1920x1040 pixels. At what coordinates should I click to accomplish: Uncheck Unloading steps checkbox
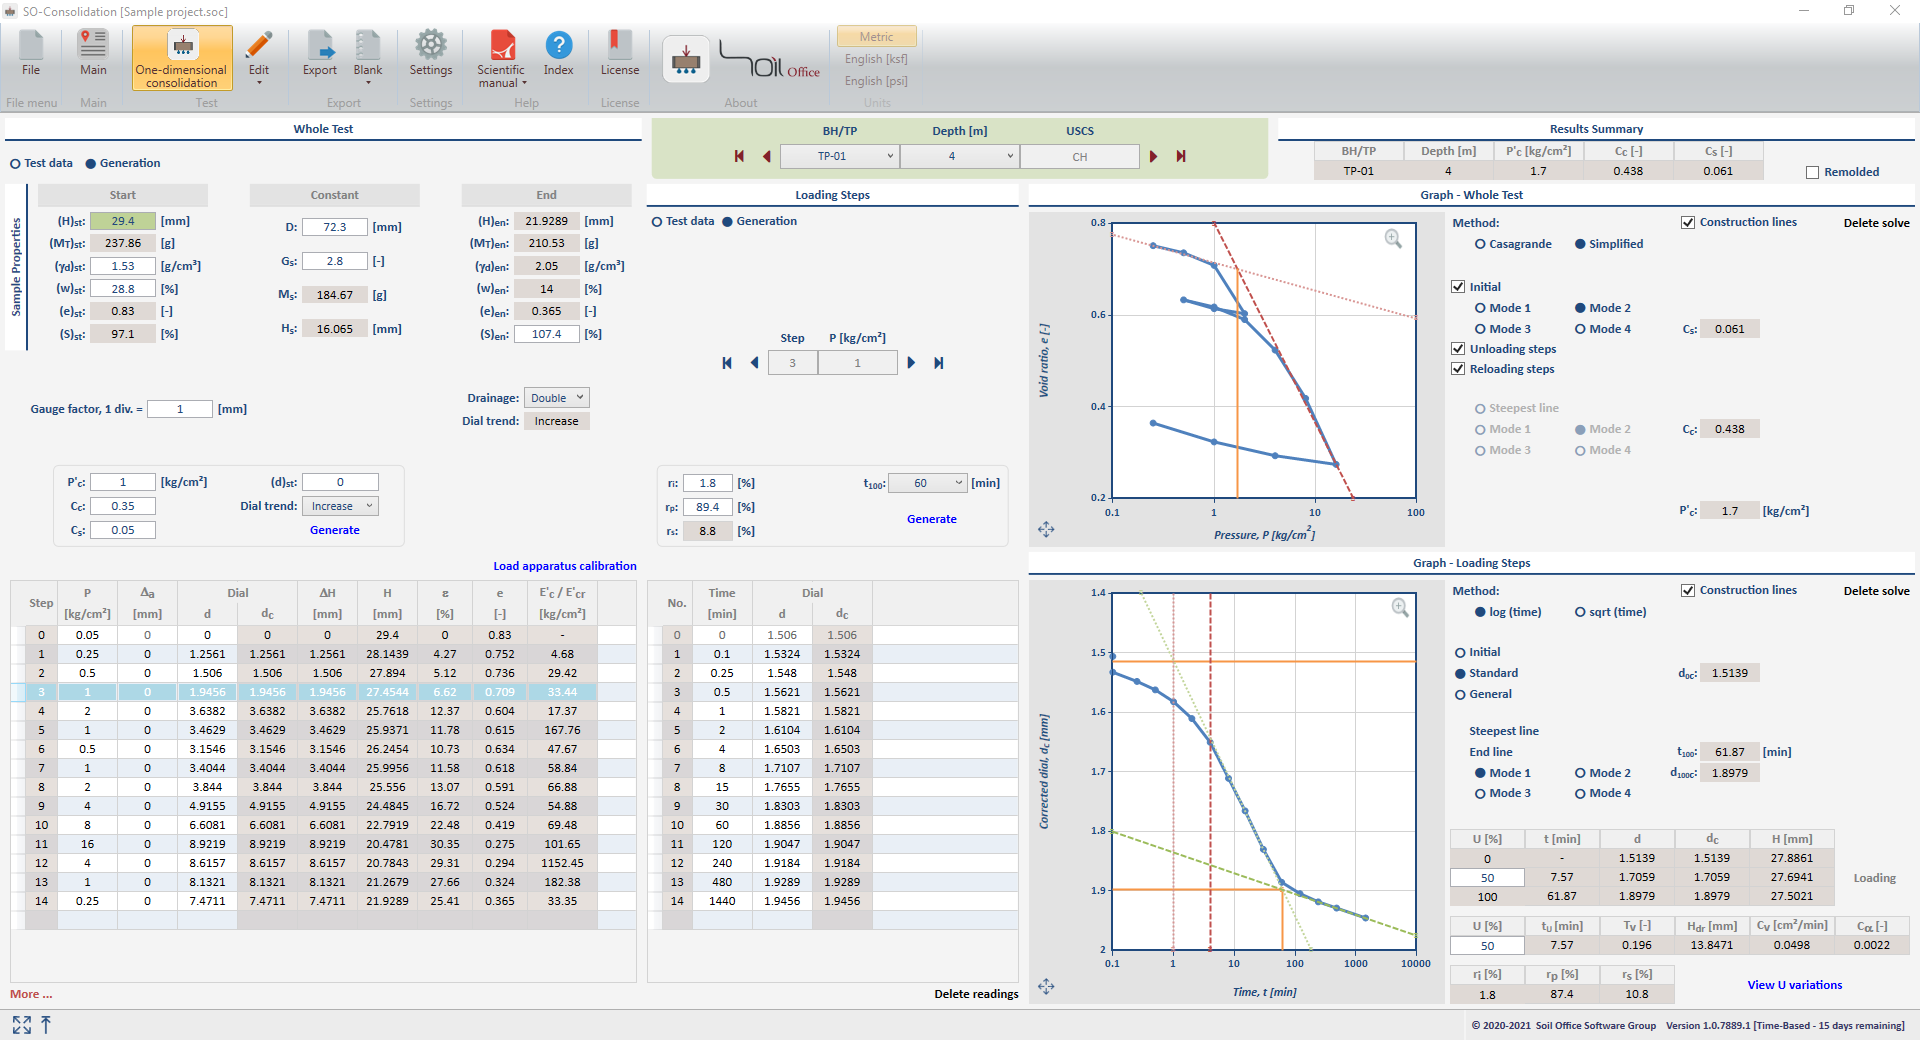pos(1458,349)
